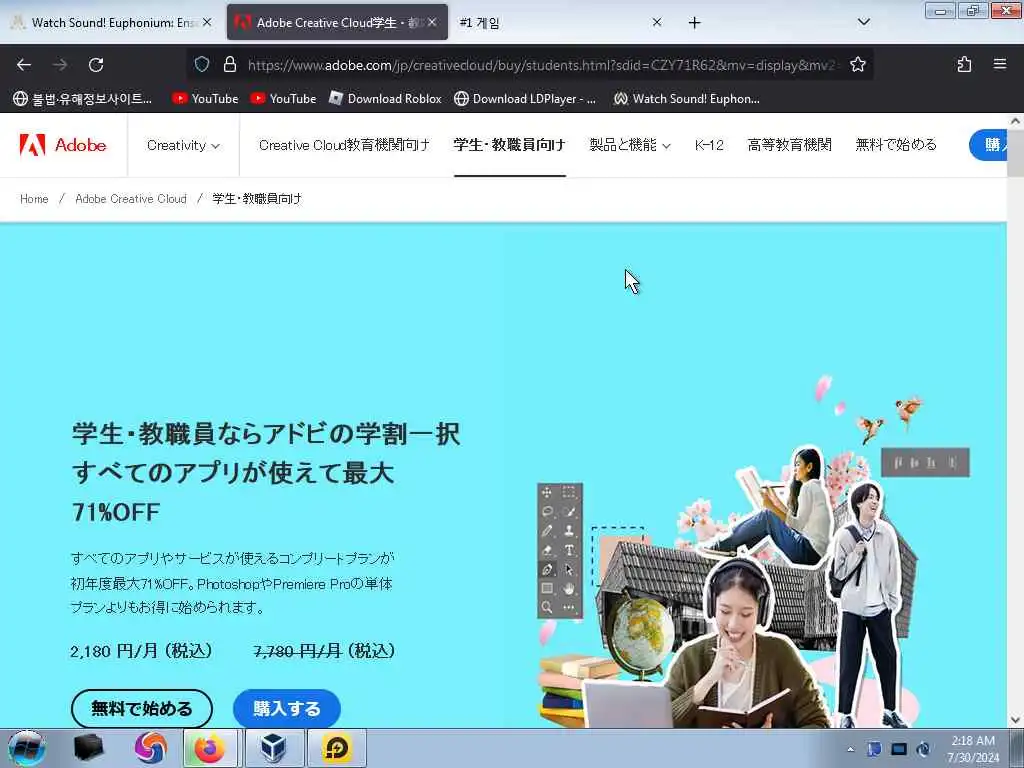The image size is (1024, 768).
Task: Open the black box taskbar icon
Action: (x=88, y=748)
